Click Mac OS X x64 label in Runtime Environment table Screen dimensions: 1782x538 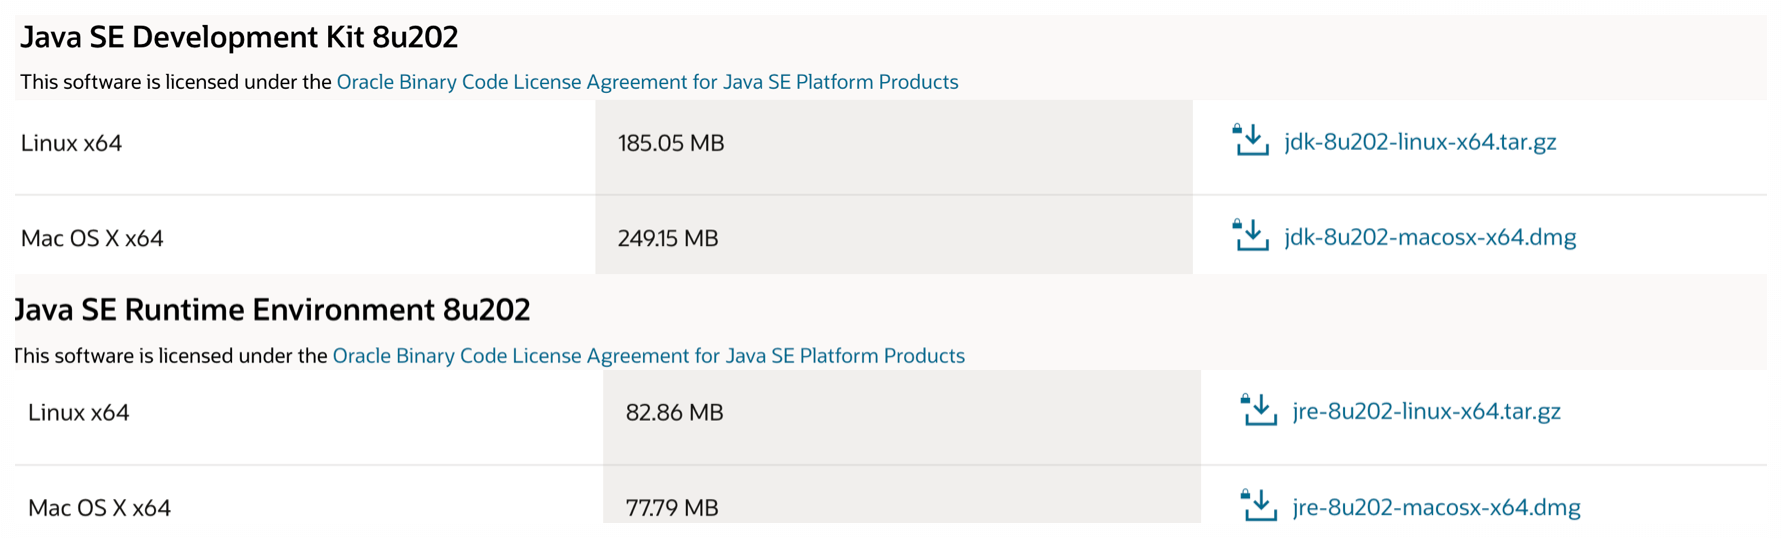[x=99, y=508]
